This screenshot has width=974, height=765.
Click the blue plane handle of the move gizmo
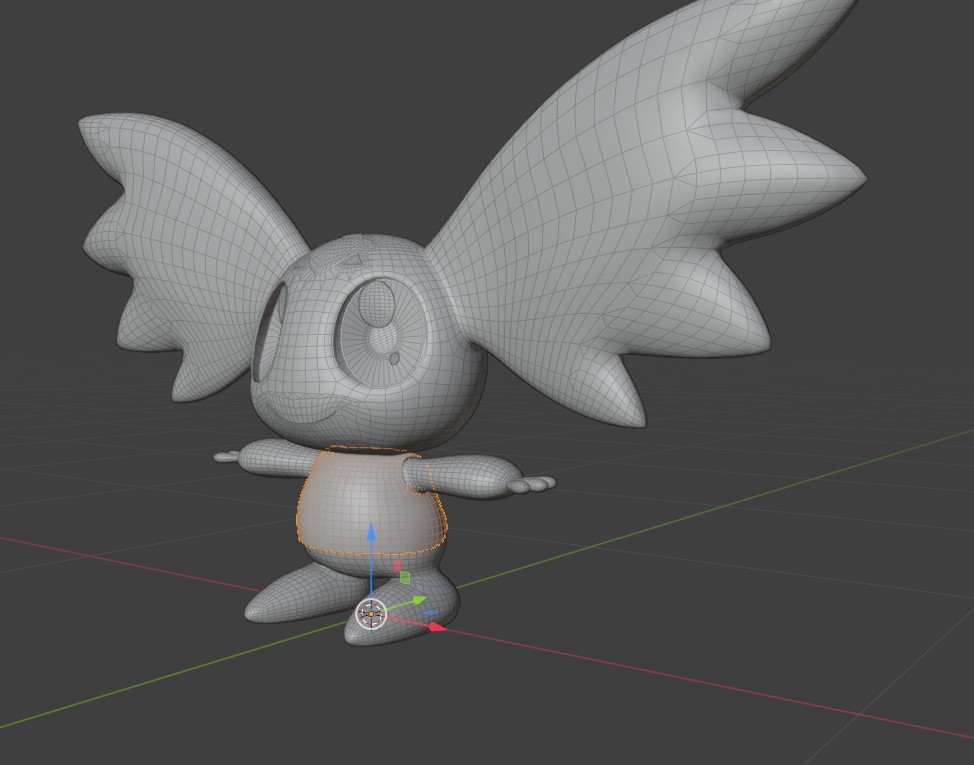[430, 613]
